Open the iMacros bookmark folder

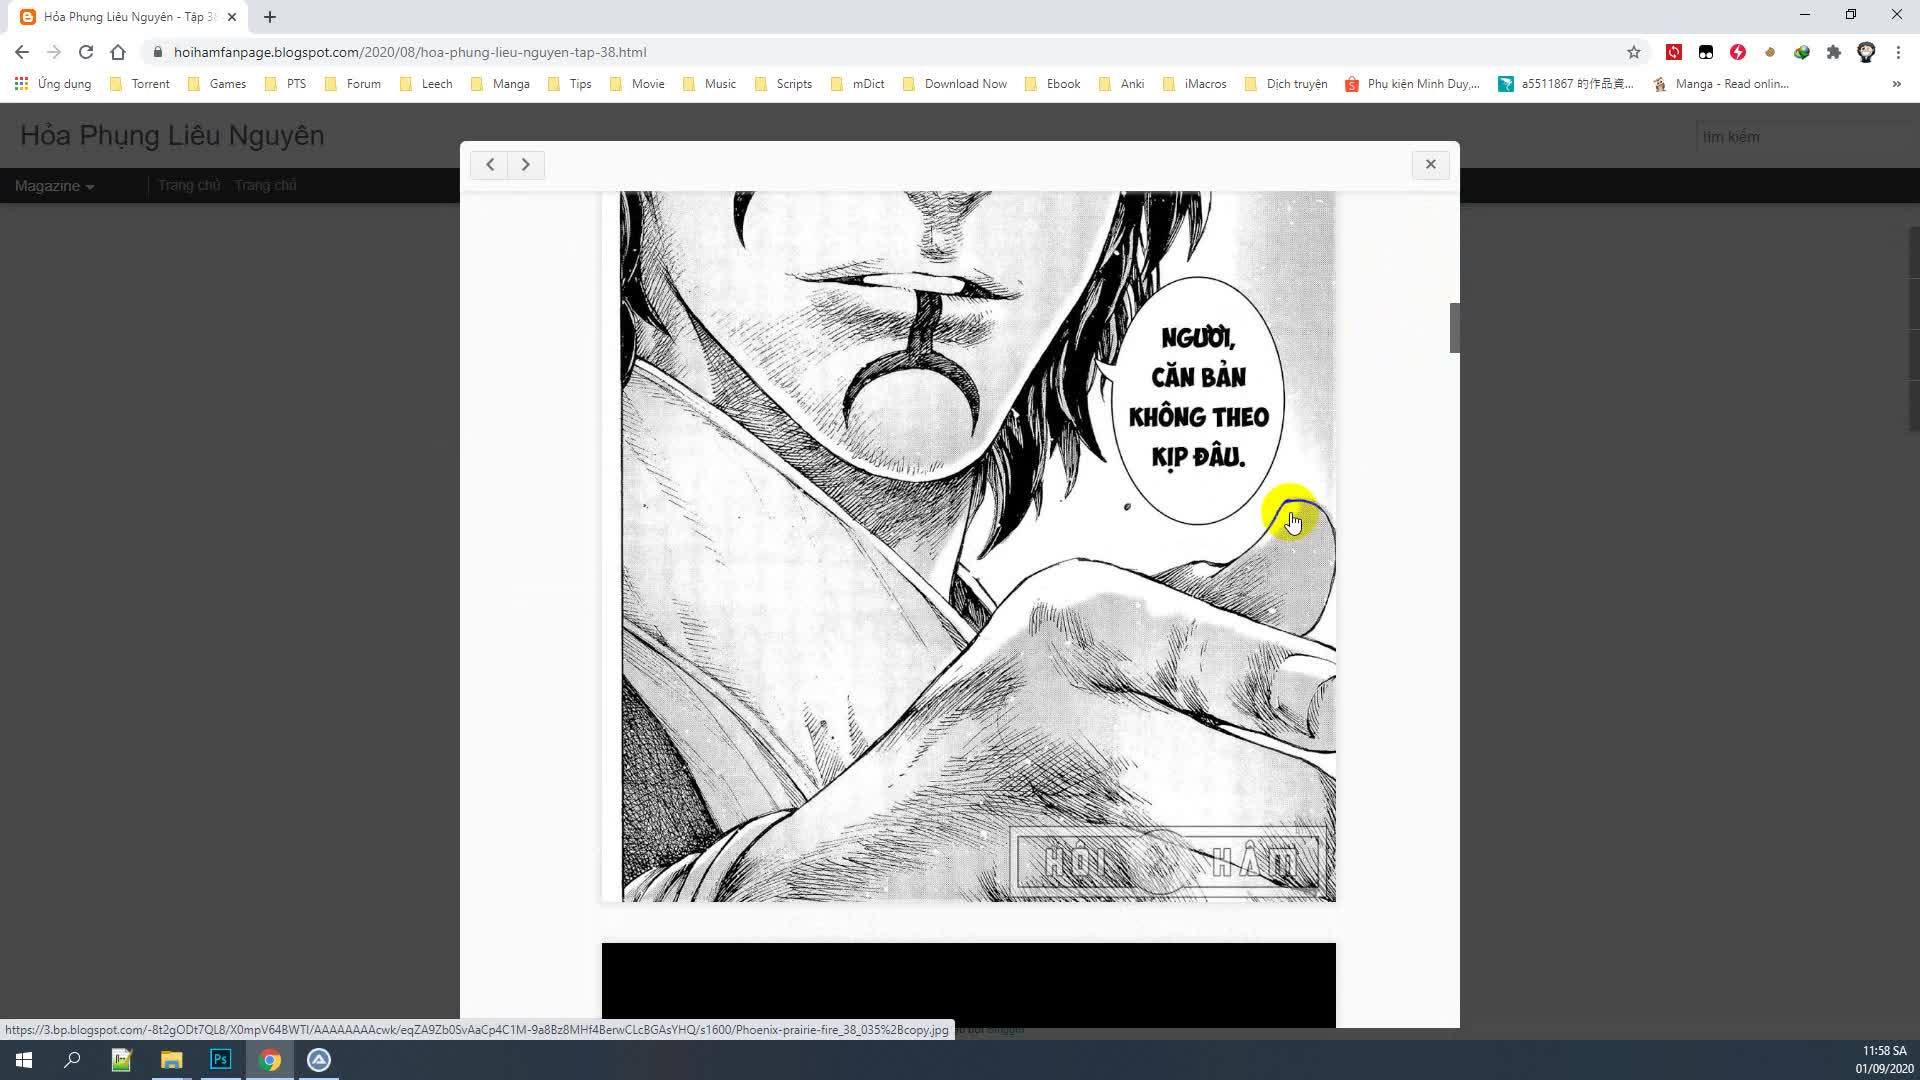point(1195,84)
